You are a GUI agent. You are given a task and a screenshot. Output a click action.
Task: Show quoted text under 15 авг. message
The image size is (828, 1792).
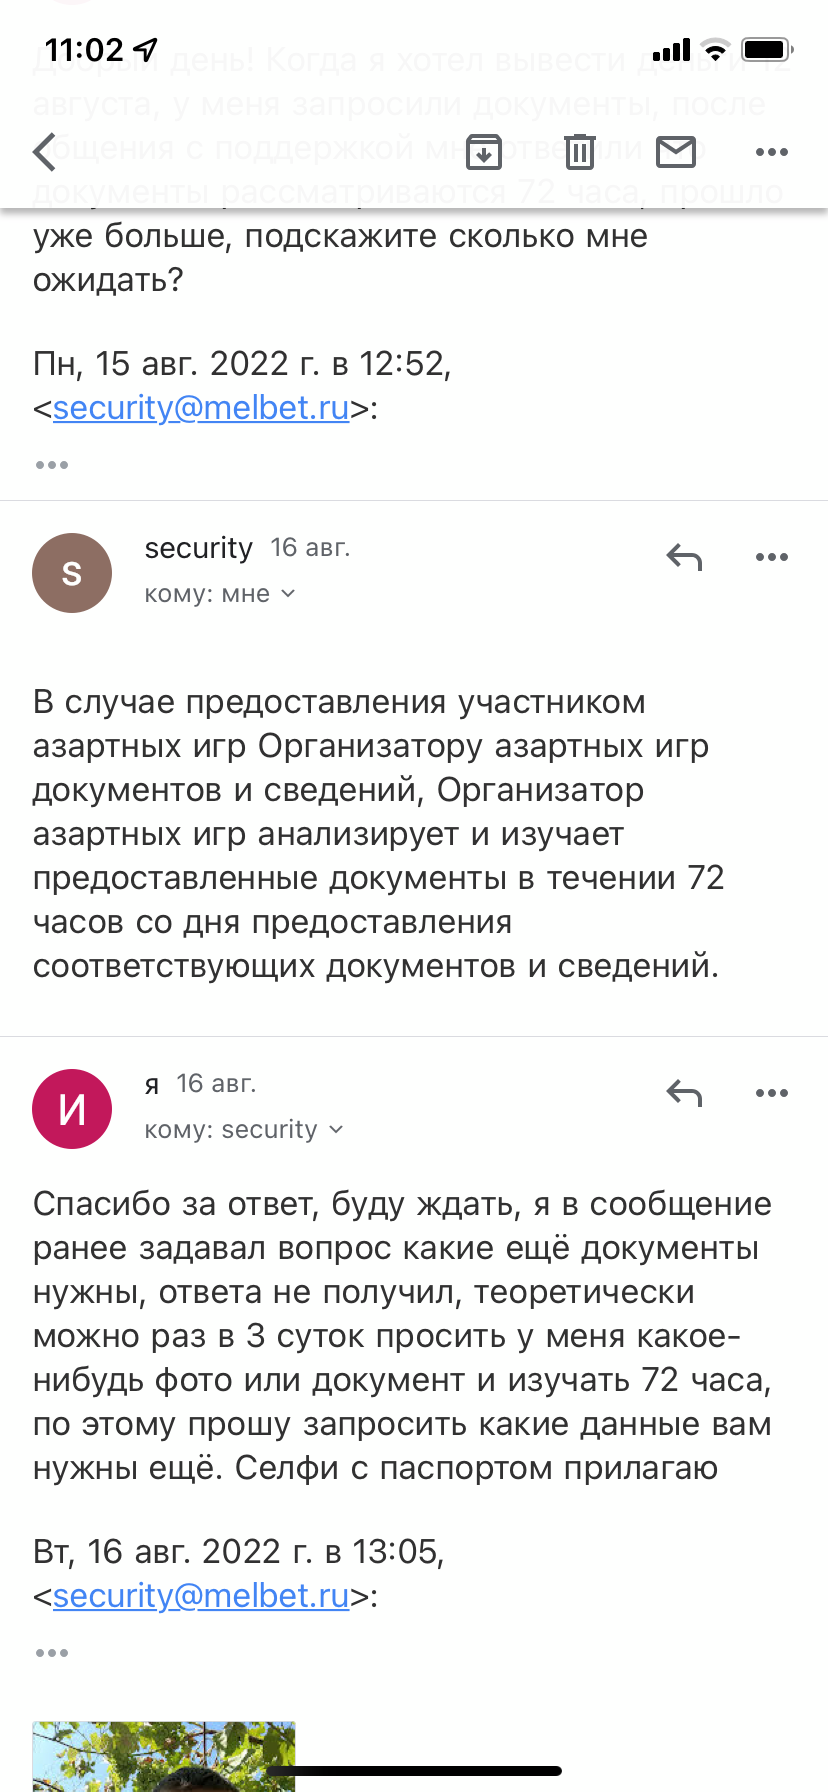52,465
